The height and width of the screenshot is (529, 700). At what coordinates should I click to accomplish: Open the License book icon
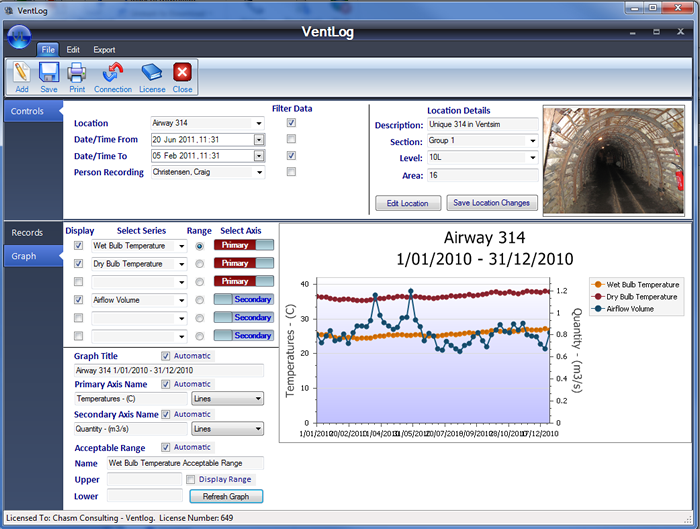point(152,72)
